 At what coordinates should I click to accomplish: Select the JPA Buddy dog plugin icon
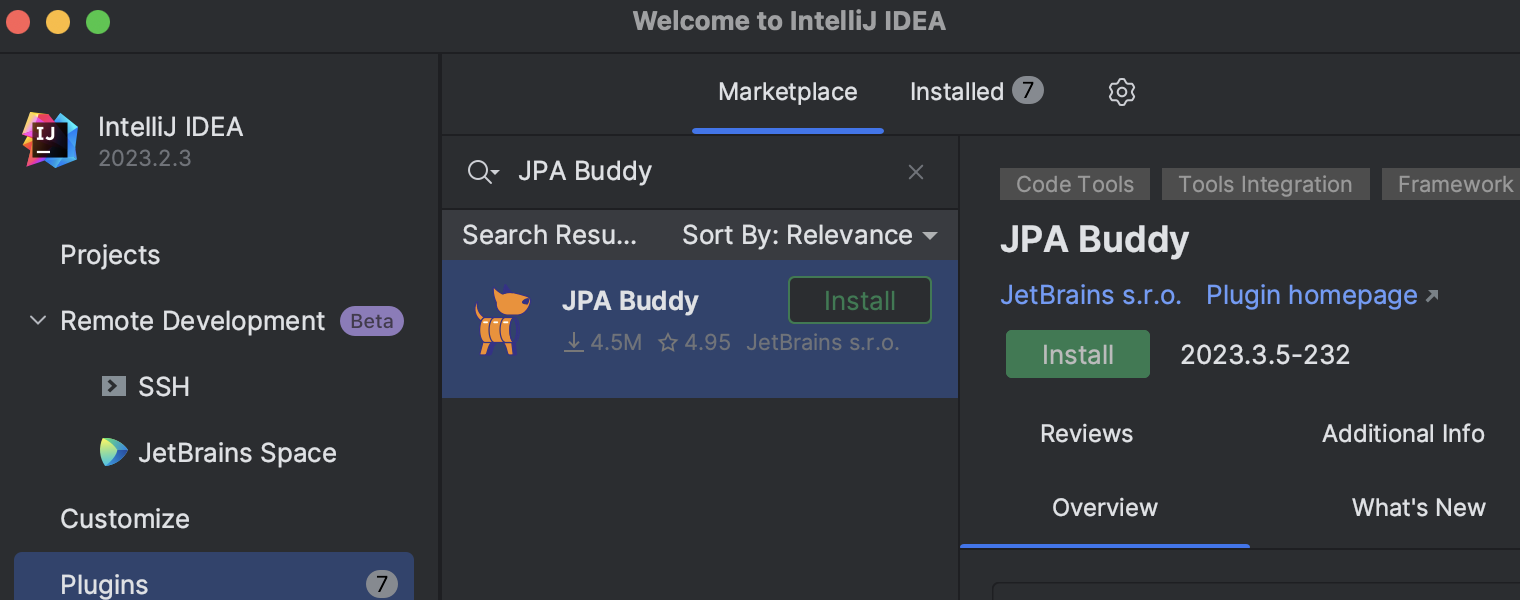point(501,322)
